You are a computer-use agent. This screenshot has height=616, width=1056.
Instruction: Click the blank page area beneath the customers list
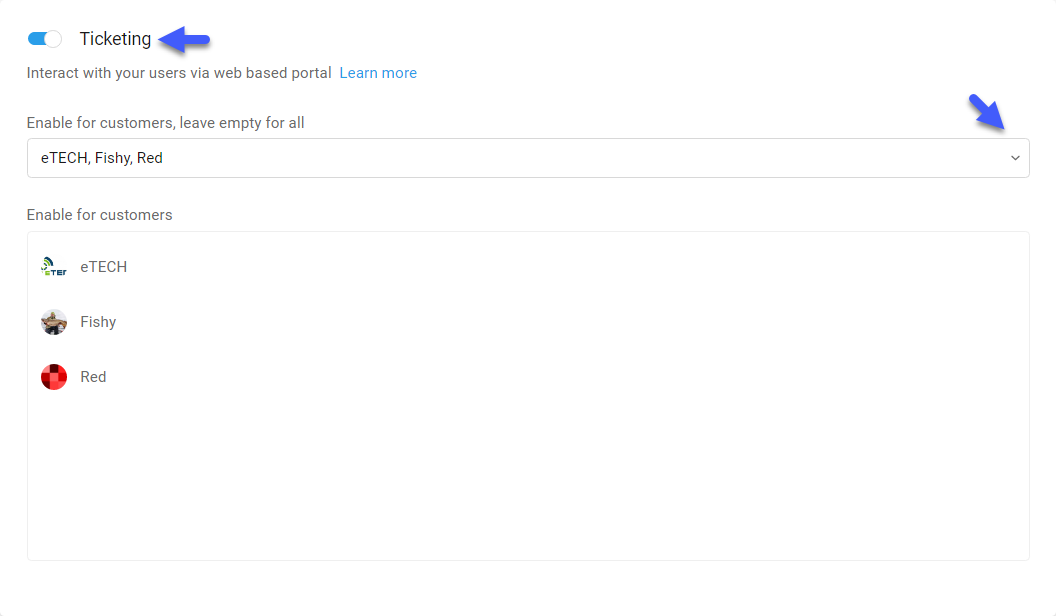point(528,588)
